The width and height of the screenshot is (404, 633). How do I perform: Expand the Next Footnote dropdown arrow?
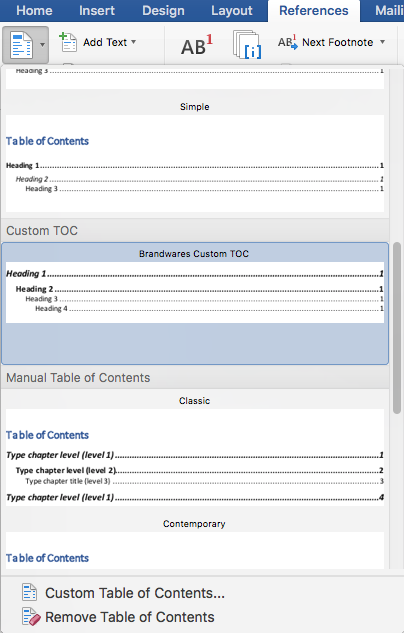[382, 42]
